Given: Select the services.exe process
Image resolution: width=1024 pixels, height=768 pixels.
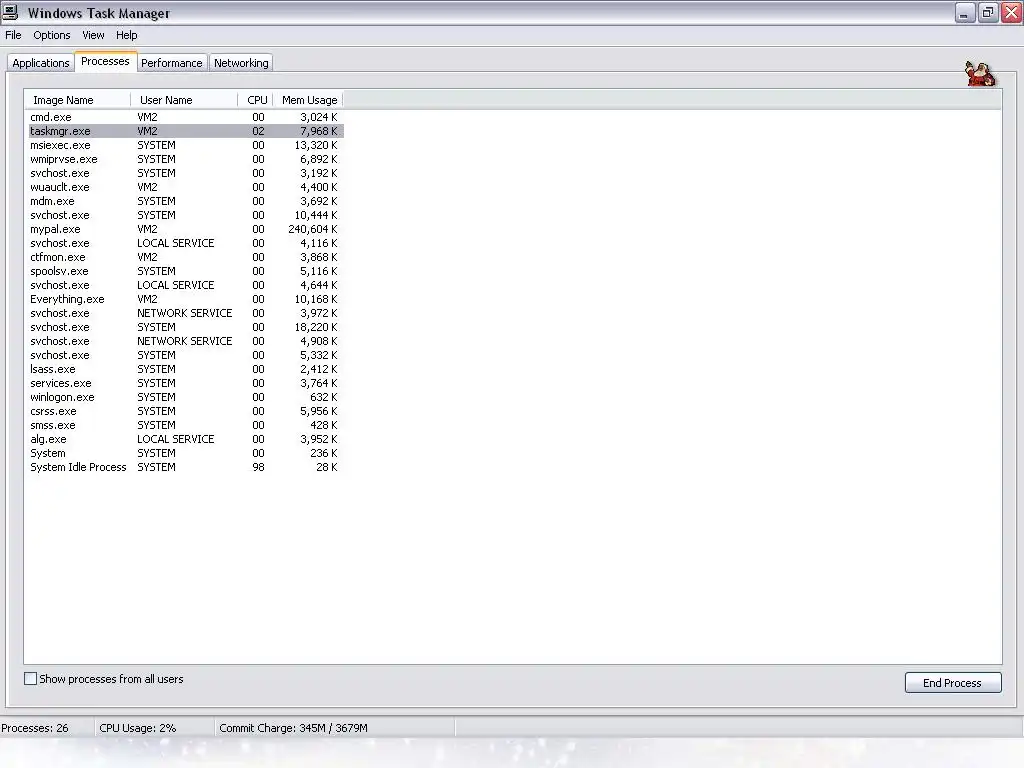Looking at the screenshot, I should coord(185,383).
